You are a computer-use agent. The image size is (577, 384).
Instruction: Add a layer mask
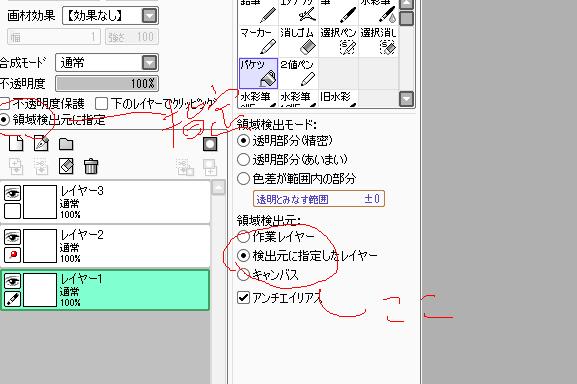coord(210,144)
